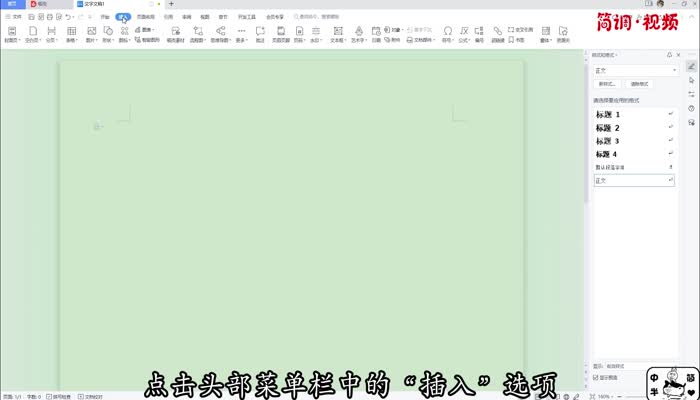Insert a watermark

(316, 34)
